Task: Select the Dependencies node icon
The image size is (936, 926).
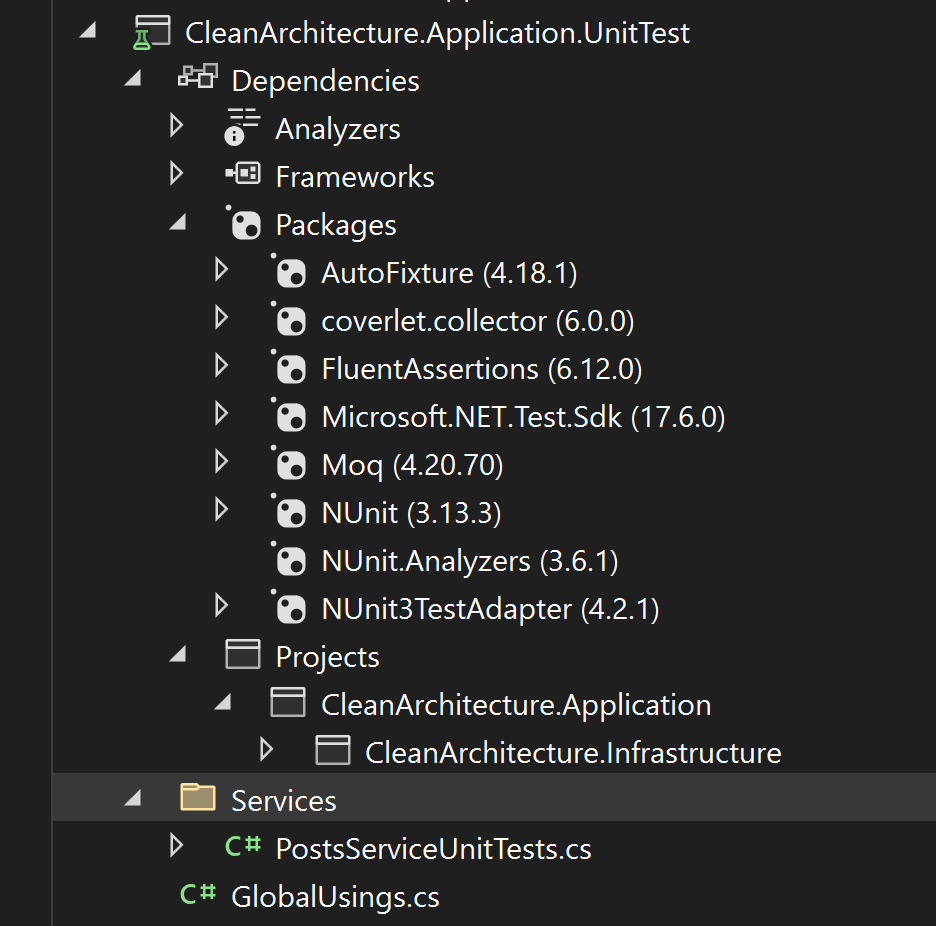Action: tap(196, 78)
